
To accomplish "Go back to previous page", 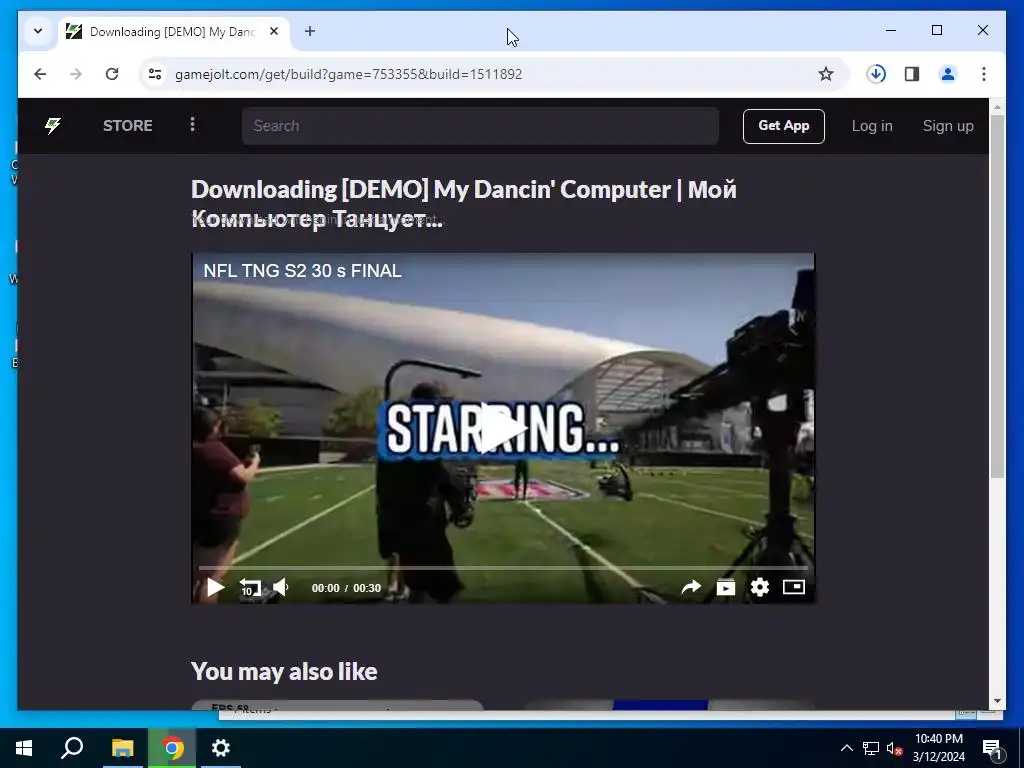I will coord(40,74).
